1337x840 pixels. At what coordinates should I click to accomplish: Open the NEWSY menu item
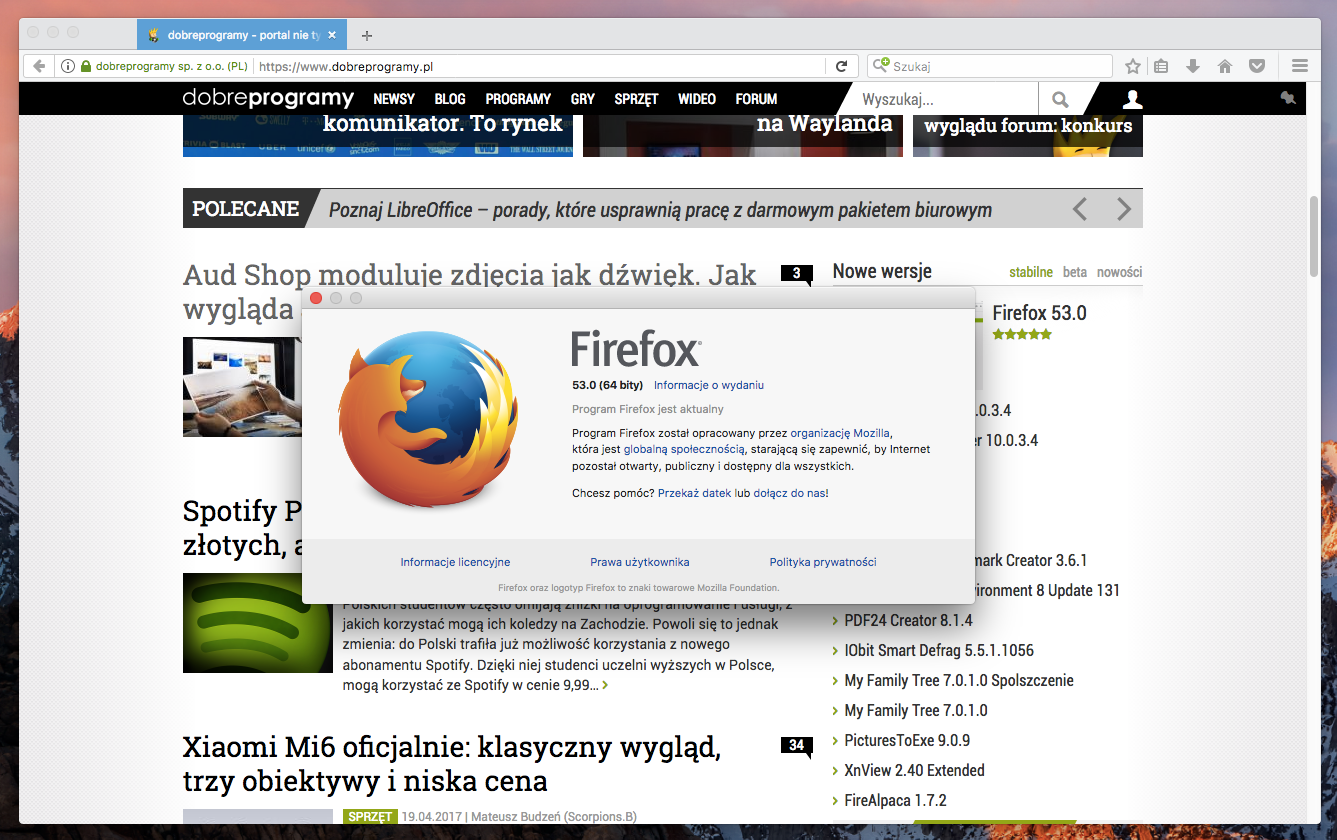pyautogui.click(x=394, y=99)
